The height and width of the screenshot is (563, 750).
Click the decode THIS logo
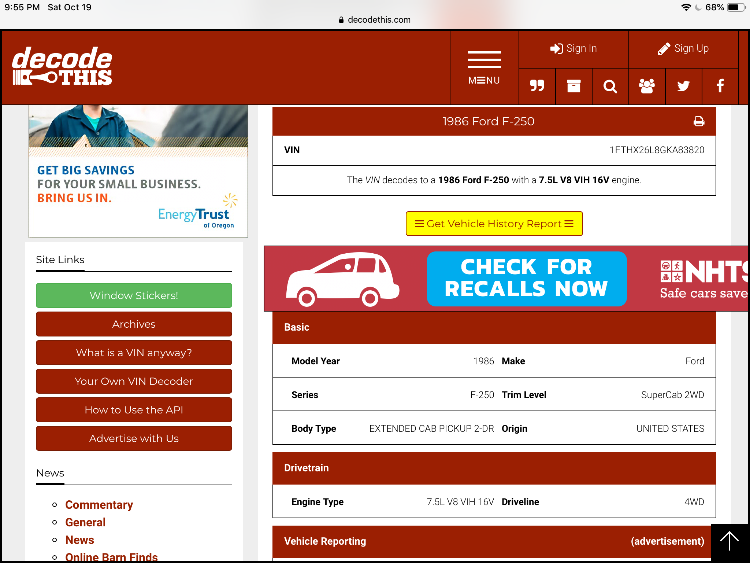(62, 66)
